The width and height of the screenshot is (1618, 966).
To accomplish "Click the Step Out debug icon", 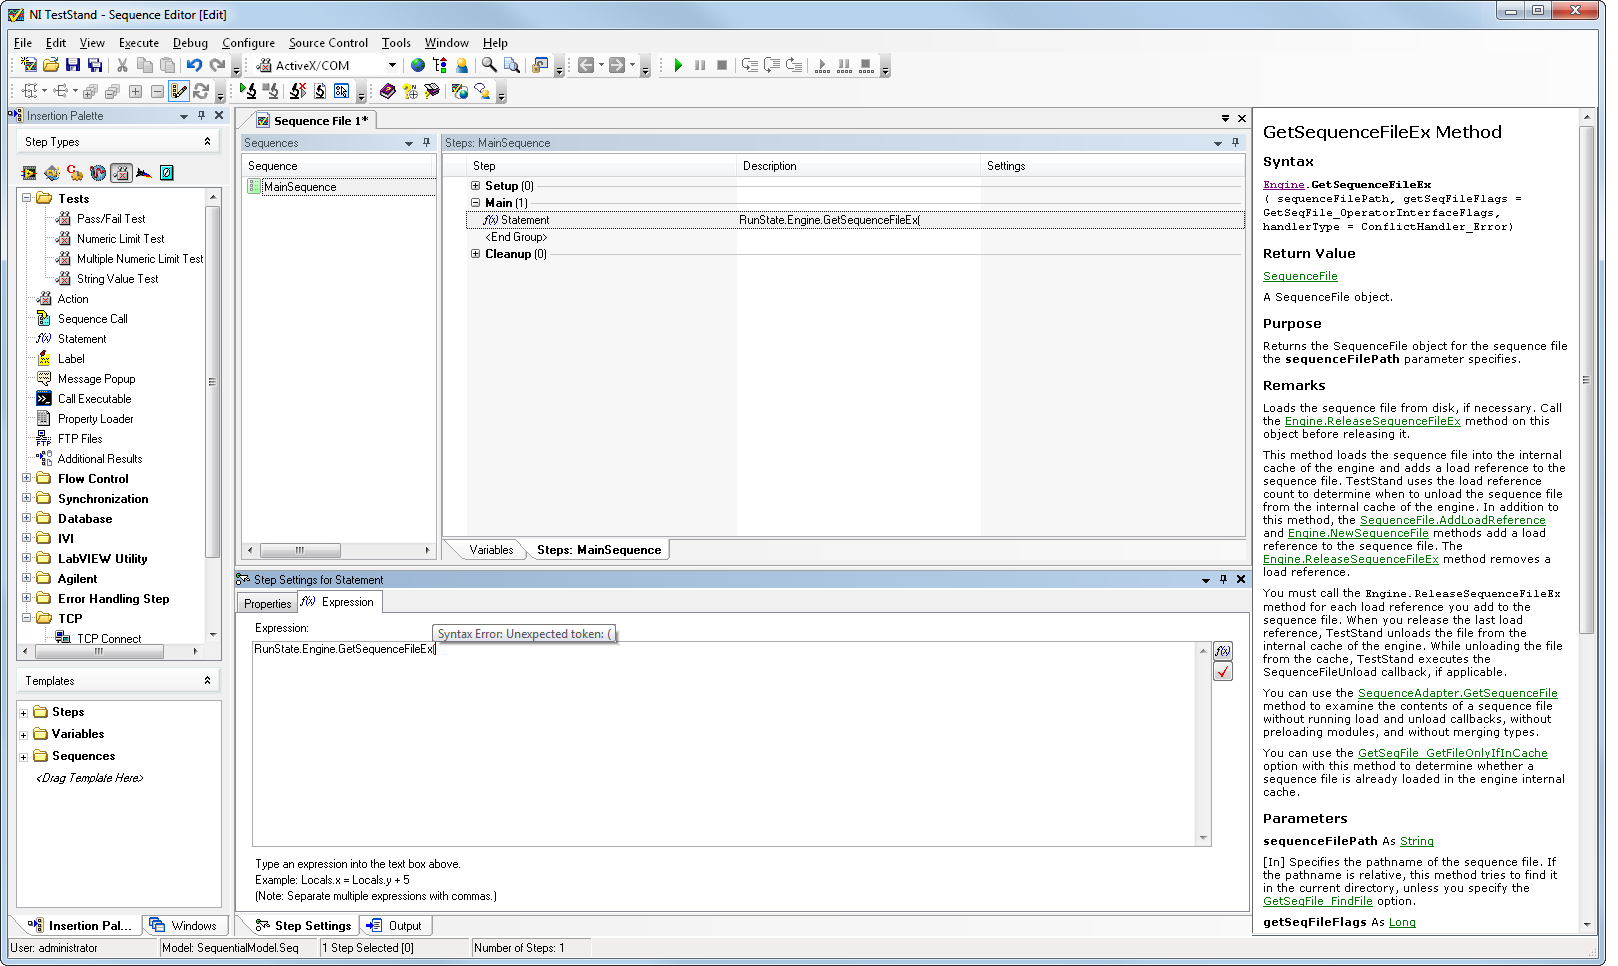I will coord(794,65).
